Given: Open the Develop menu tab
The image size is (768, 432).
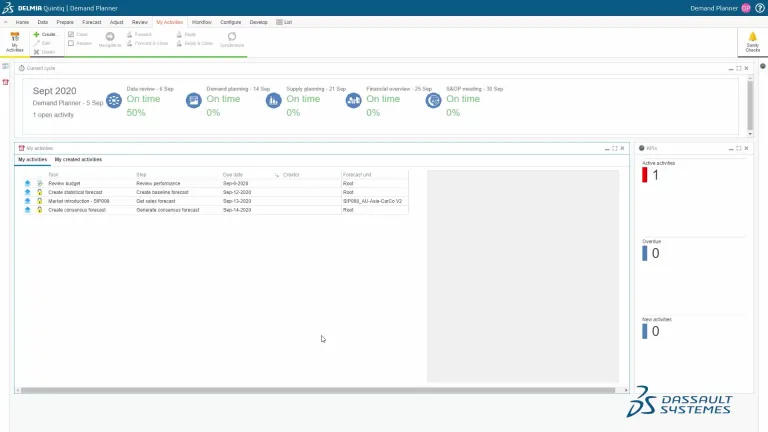Looking at the screenshot, I should click(259, 22).
